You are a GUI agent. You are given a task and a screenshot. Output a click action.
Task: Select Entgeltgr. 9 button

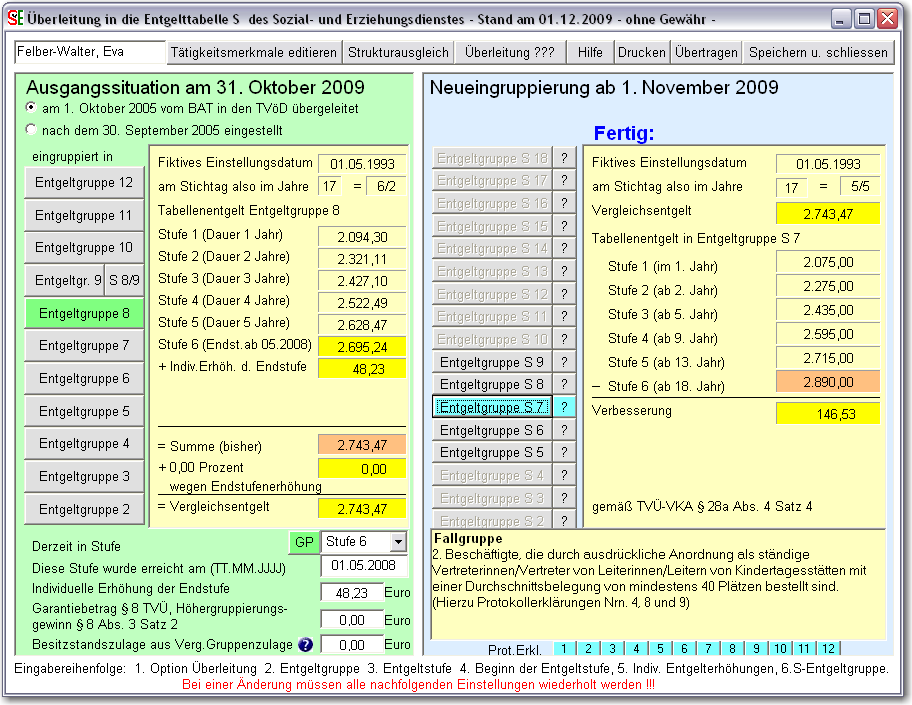point(65,280)
